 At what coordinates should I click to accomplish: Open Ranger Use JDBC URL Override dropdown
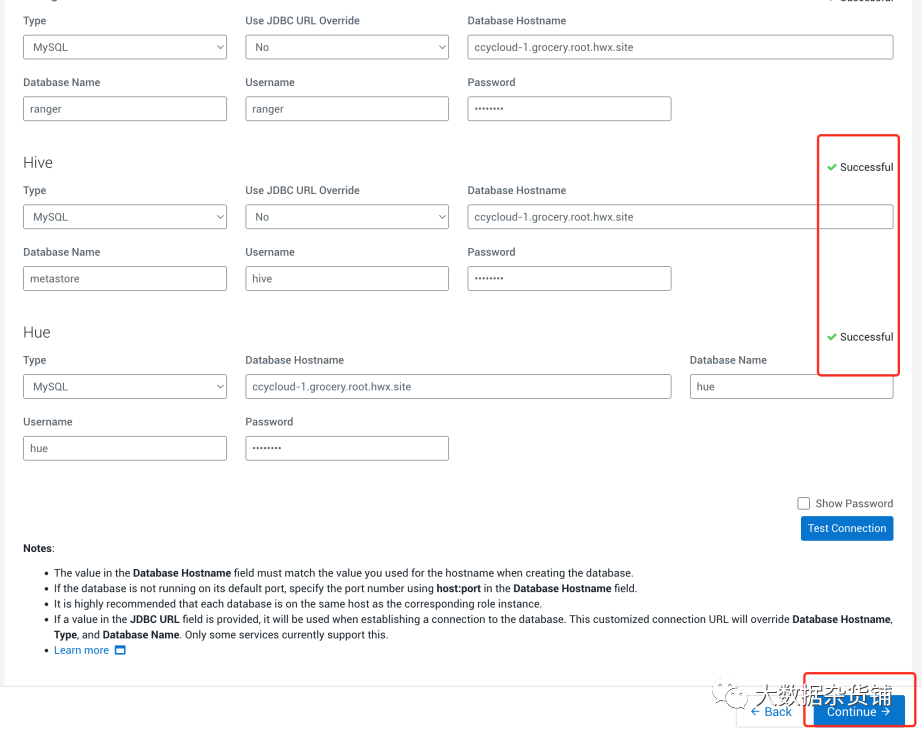tap(347, 47)
